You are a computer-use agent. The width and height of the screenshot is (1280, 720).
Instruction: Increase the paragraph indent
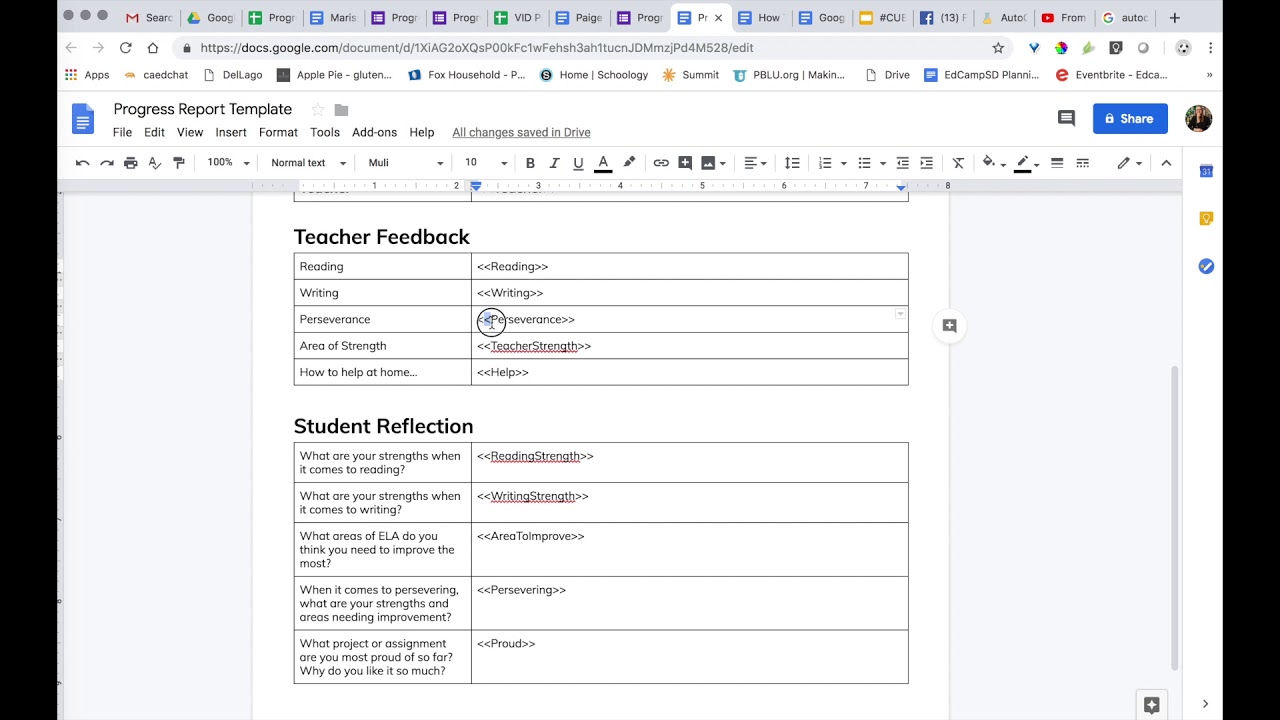pyautogui.click(x=926, y=163)
